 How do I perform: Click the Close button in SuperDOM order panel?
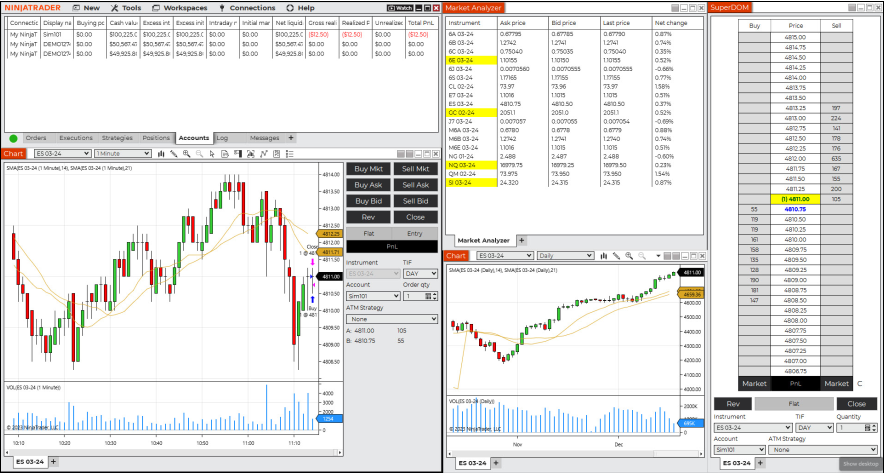(x=857, y=404)
